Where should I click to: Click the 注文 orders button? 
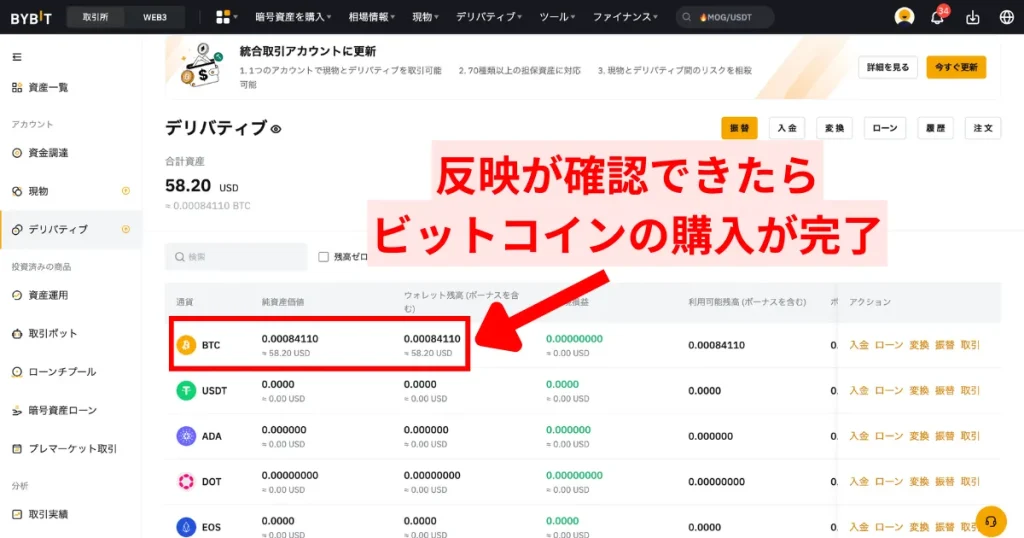pos(983,128)
